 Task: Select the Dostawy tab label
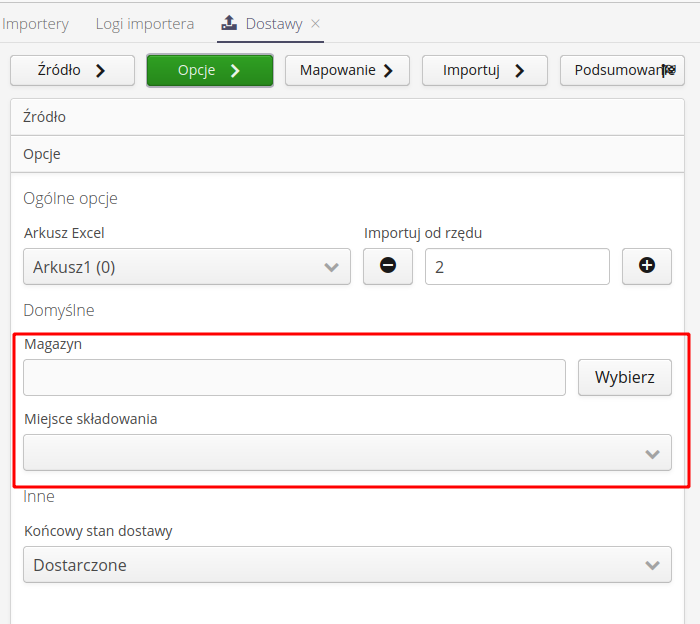pos(273,23)
